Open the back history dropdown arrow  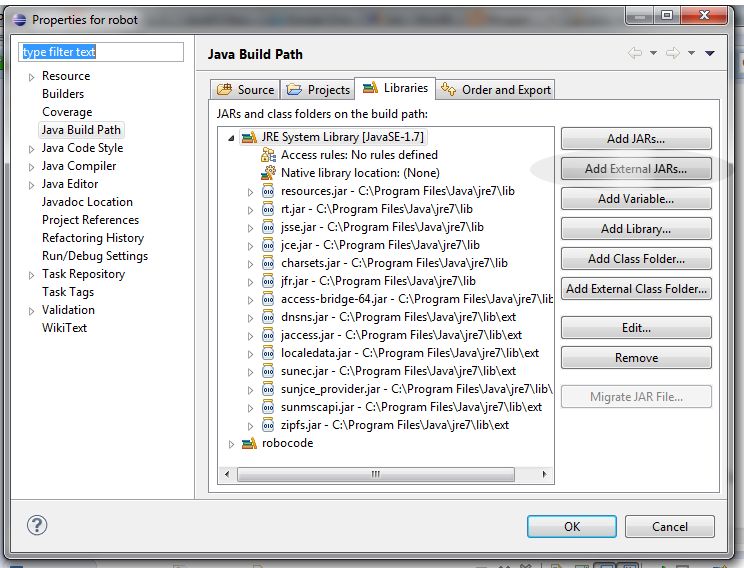pos(653,53)
